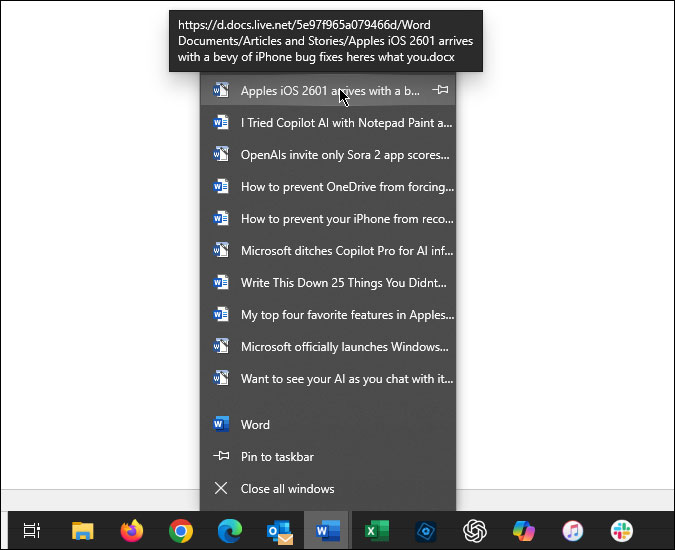Click the Excel icon in the taskbar
Viewport: 675px width, 550px height.
coord(376,531)
